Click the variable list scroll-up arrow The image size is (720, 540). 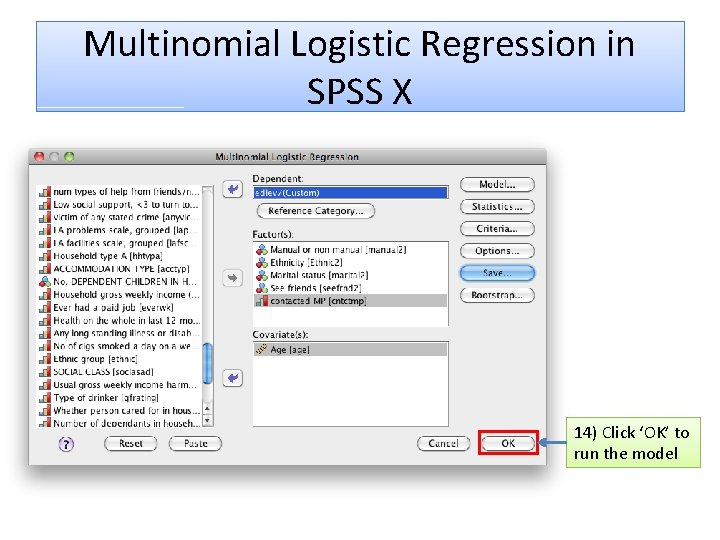208,409
